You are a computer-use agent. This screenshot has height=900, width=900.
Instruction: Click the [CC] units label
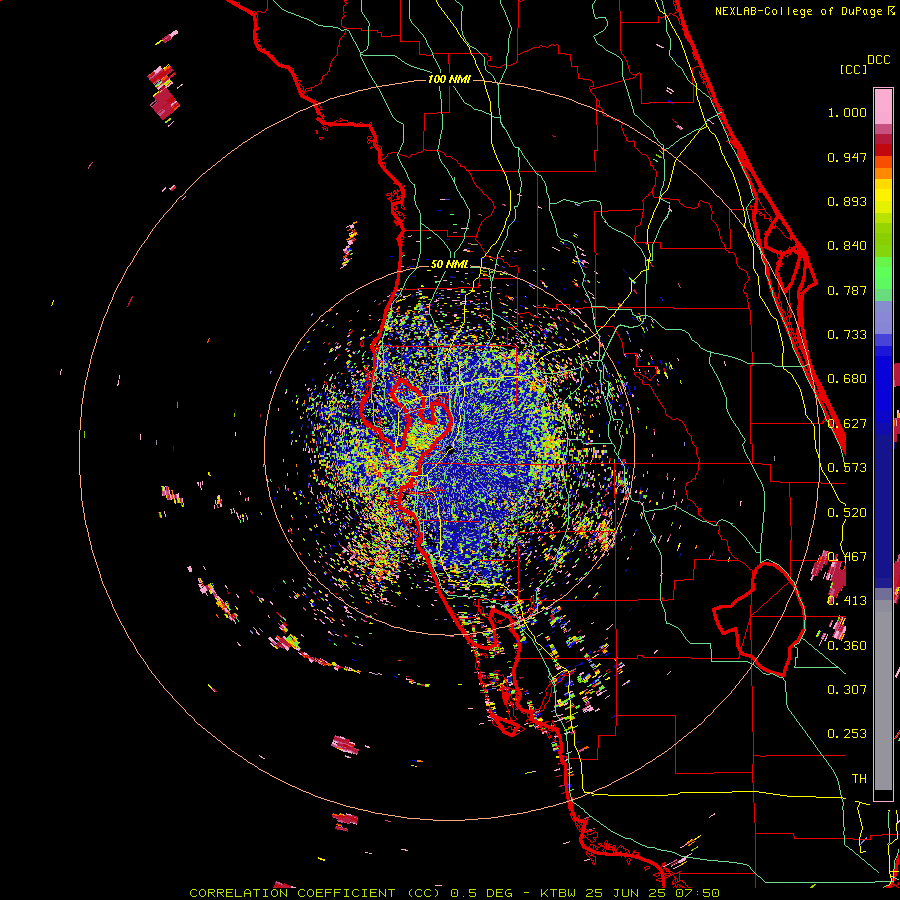853,69
